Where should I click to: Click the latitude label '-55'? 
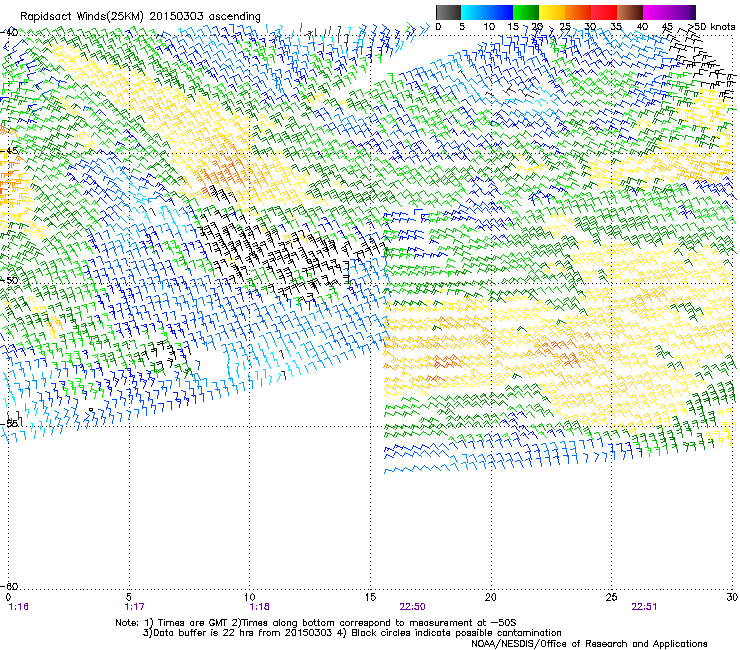[x=9, y=423]
